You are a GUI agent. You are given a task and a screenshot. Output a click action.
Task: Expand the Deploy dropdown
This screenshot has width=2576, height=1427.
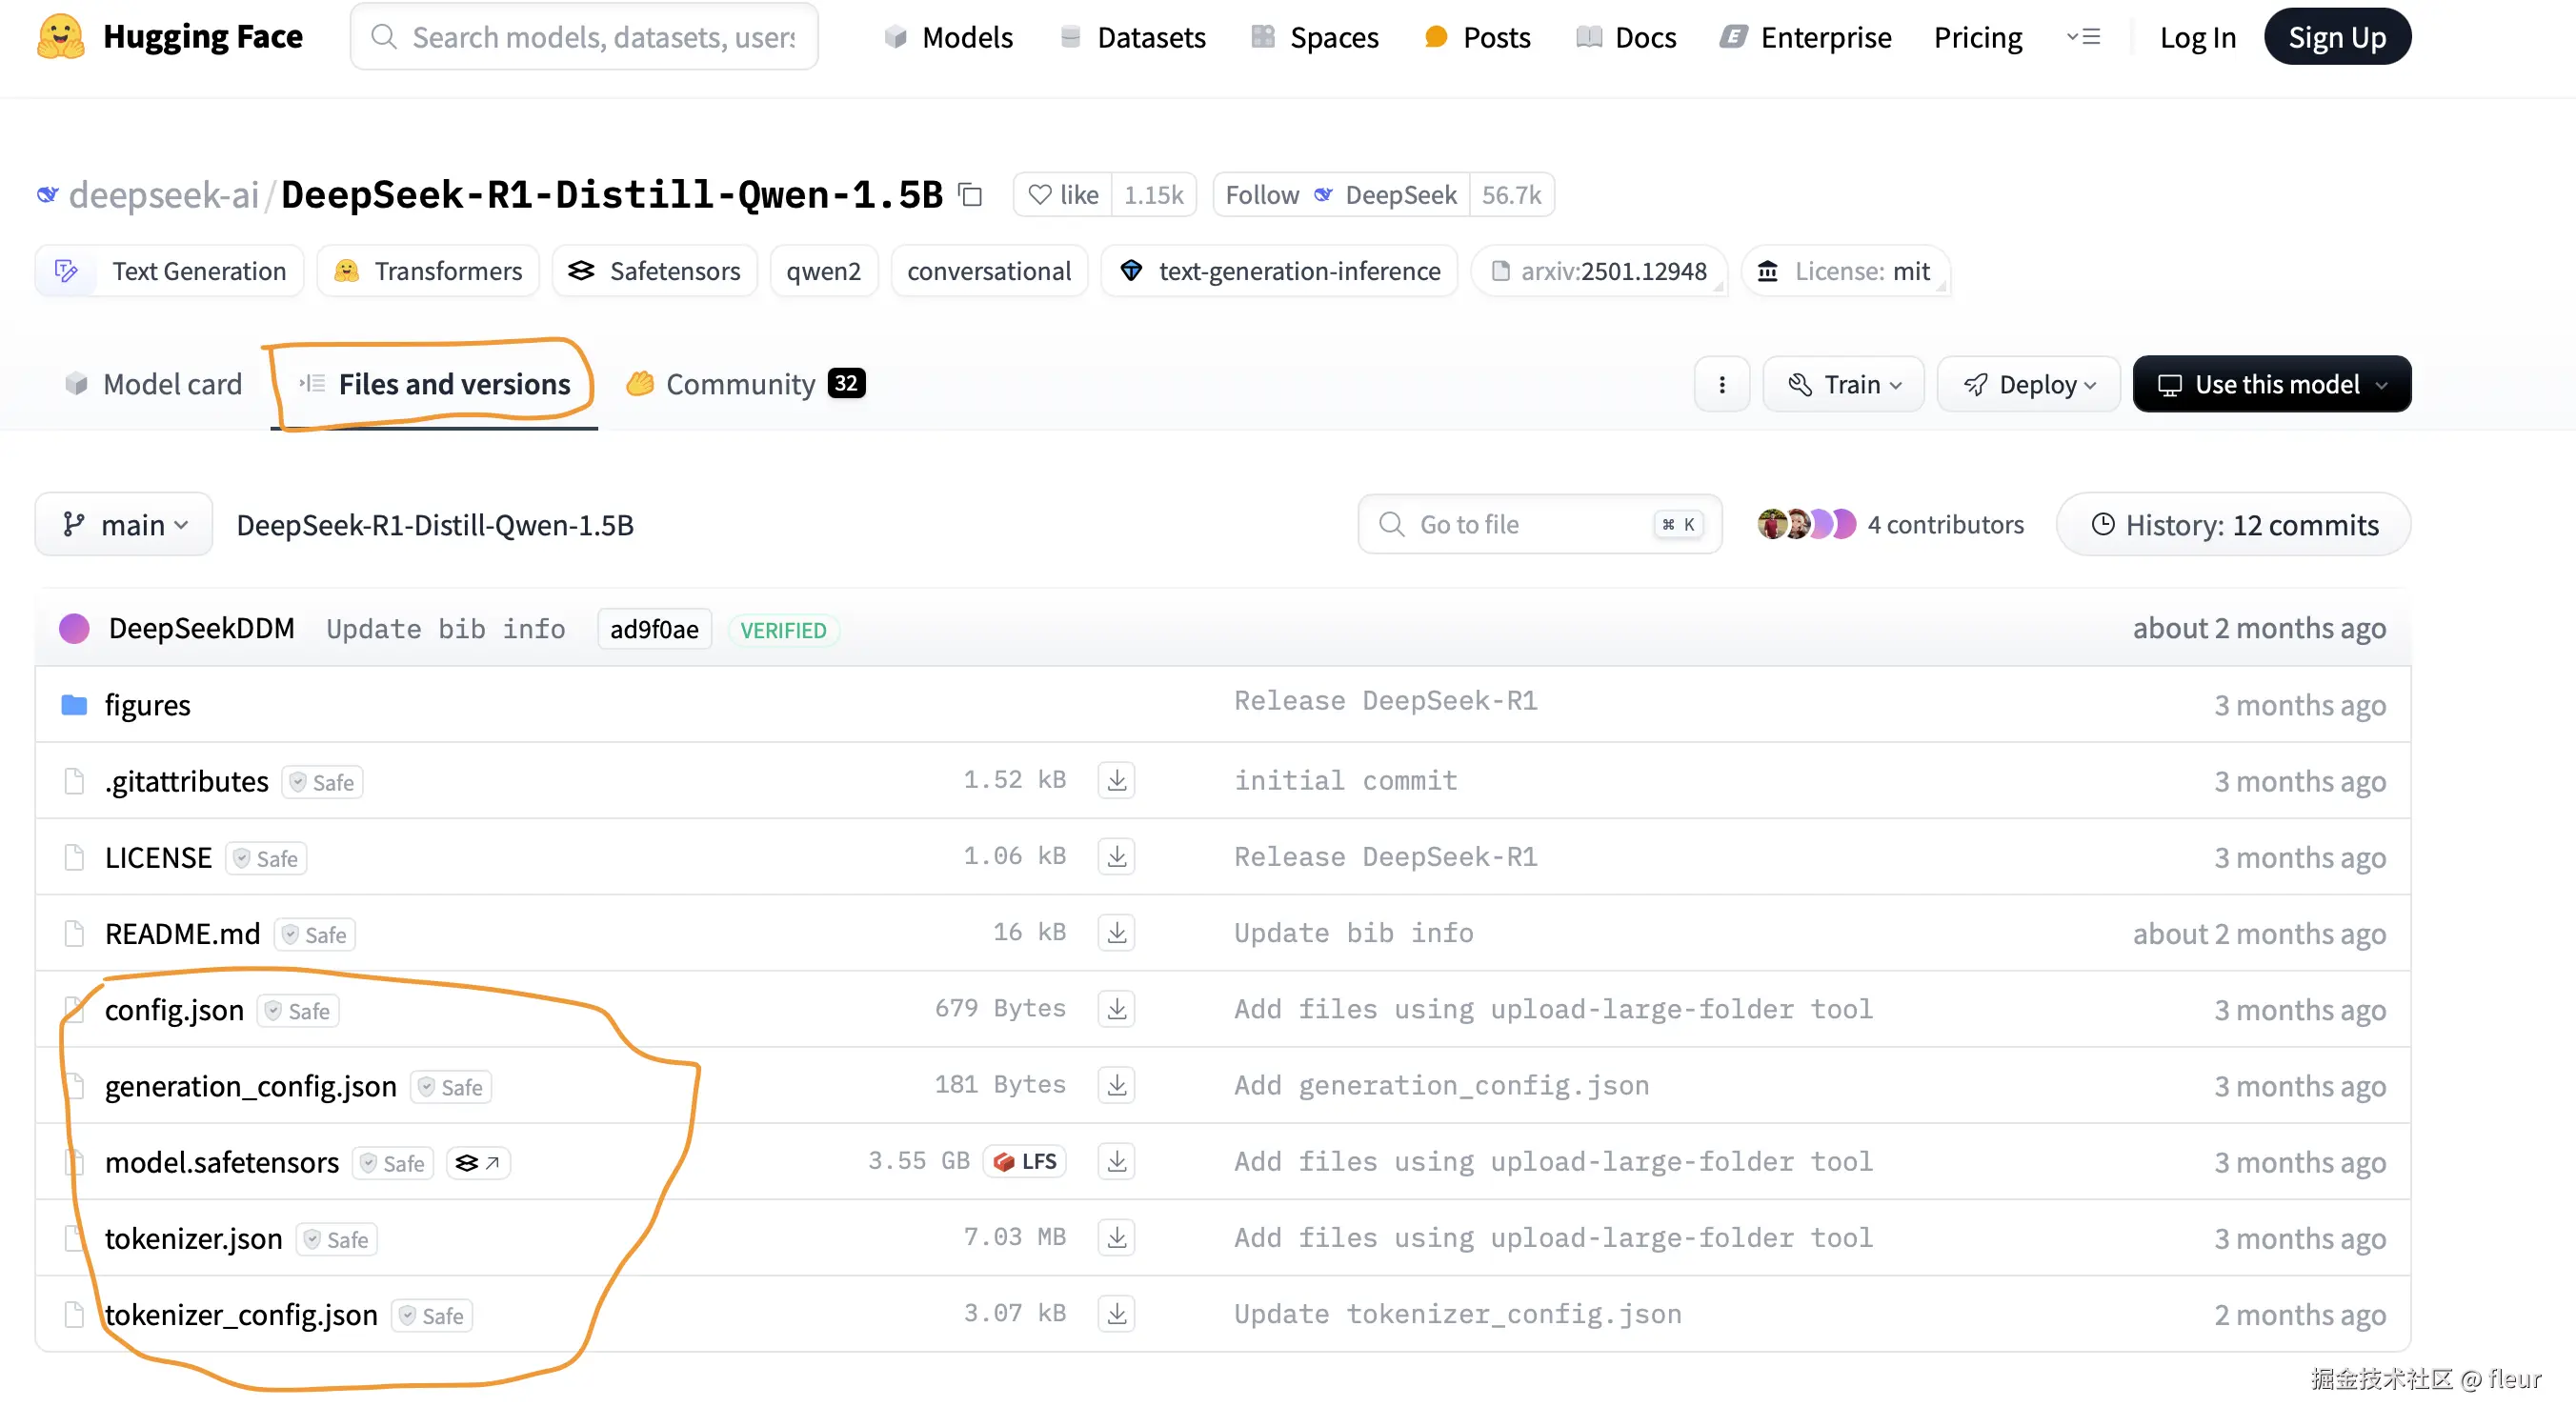[x=2028, y=384]
